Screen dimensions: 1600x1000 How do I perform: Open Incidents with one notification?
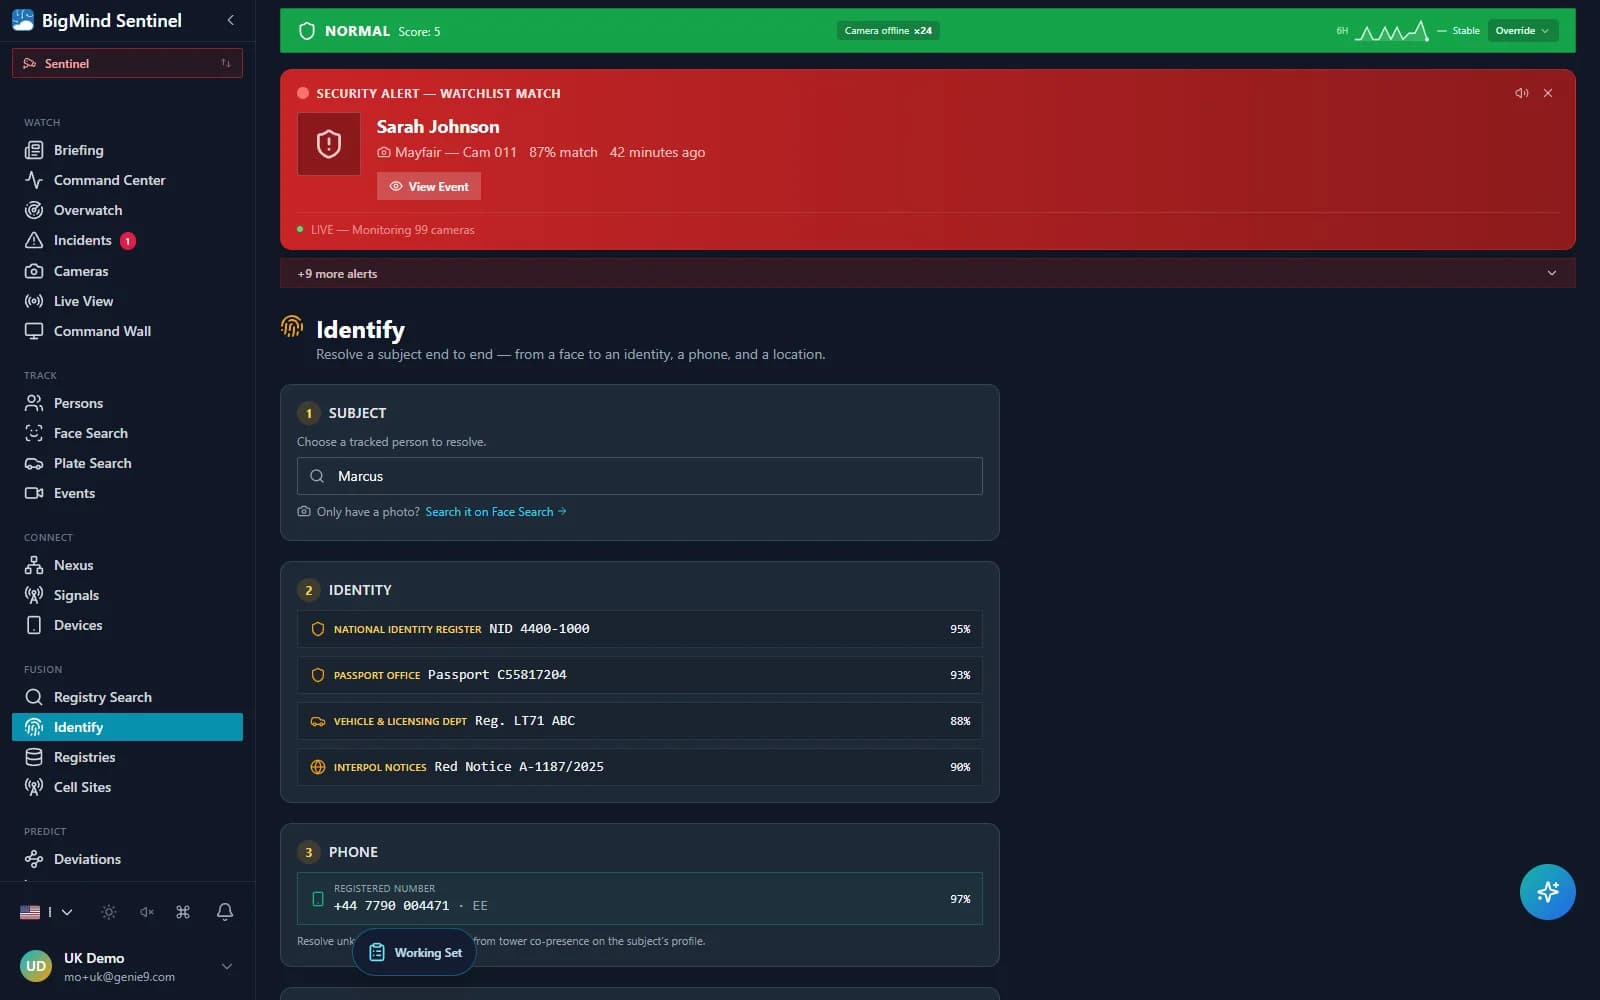127,240
